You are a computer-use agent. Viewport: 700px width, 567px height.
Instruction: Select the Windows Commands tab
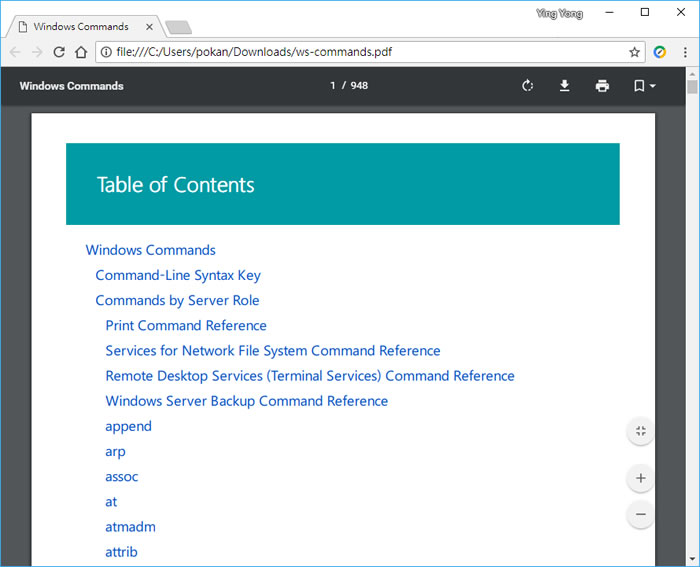pos(80,26)
